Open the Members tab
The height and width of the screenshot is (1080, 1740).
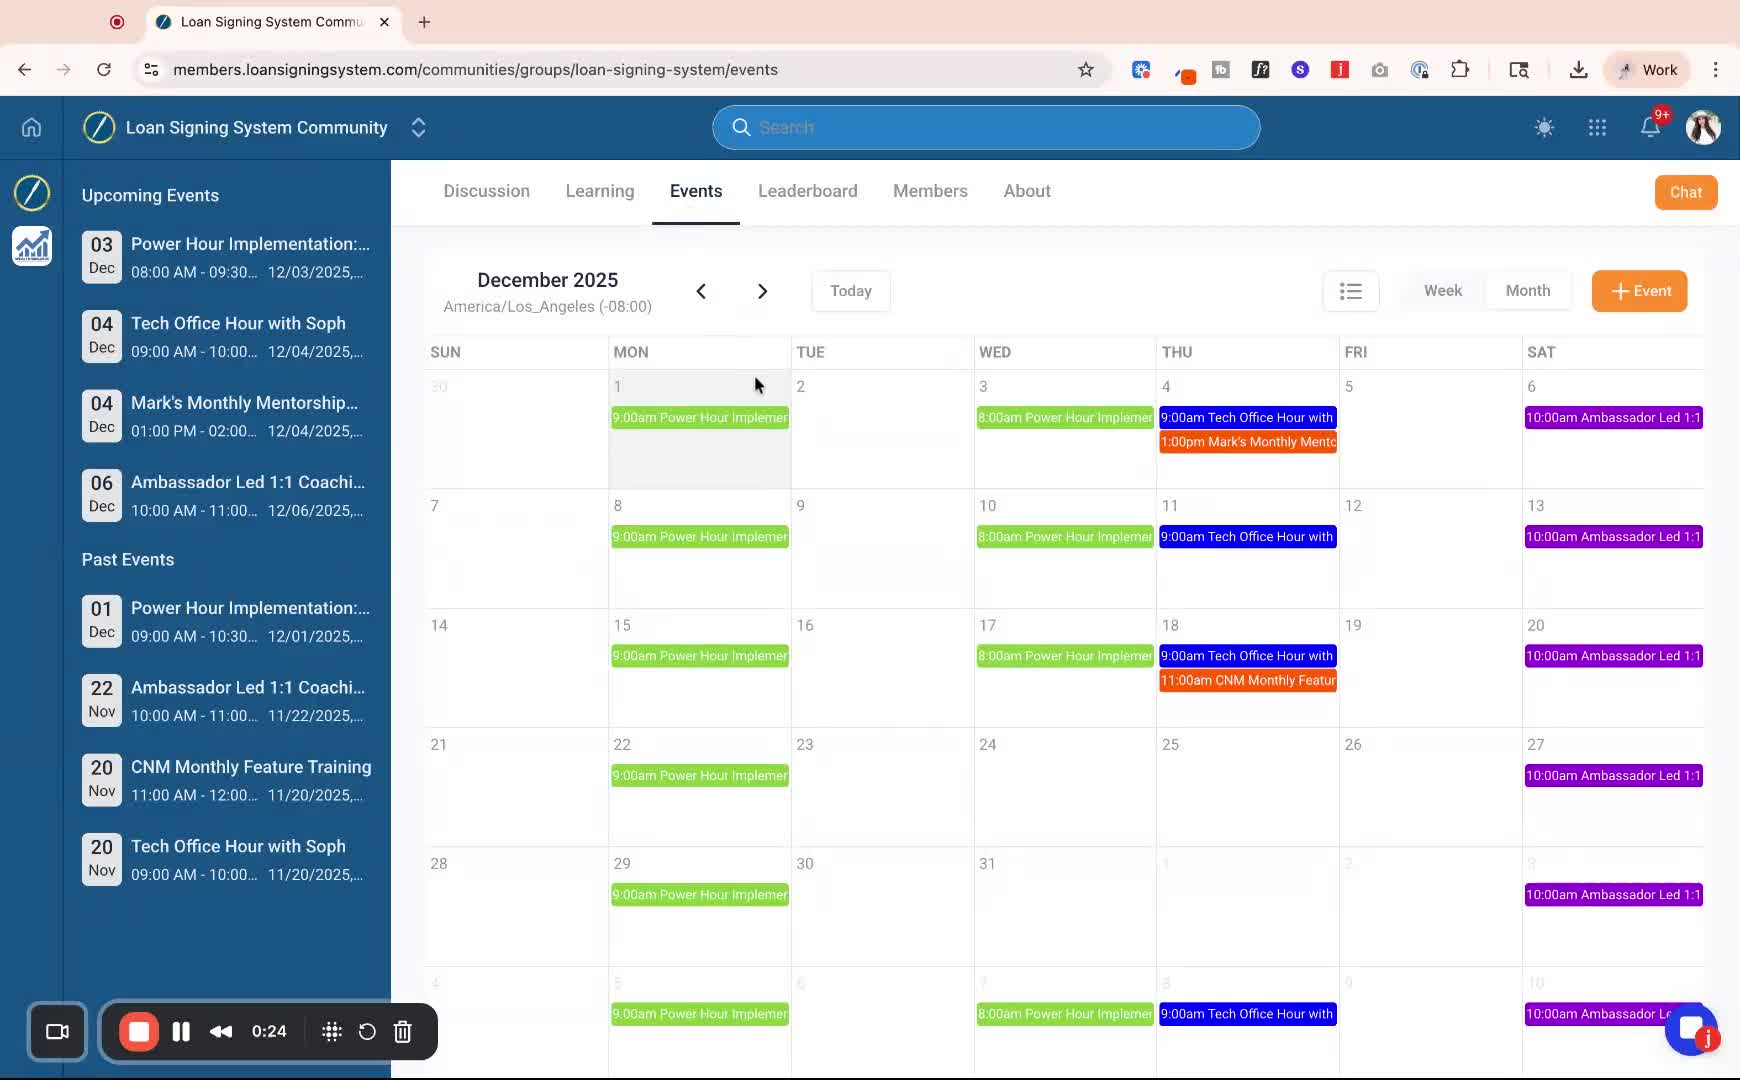930,191
